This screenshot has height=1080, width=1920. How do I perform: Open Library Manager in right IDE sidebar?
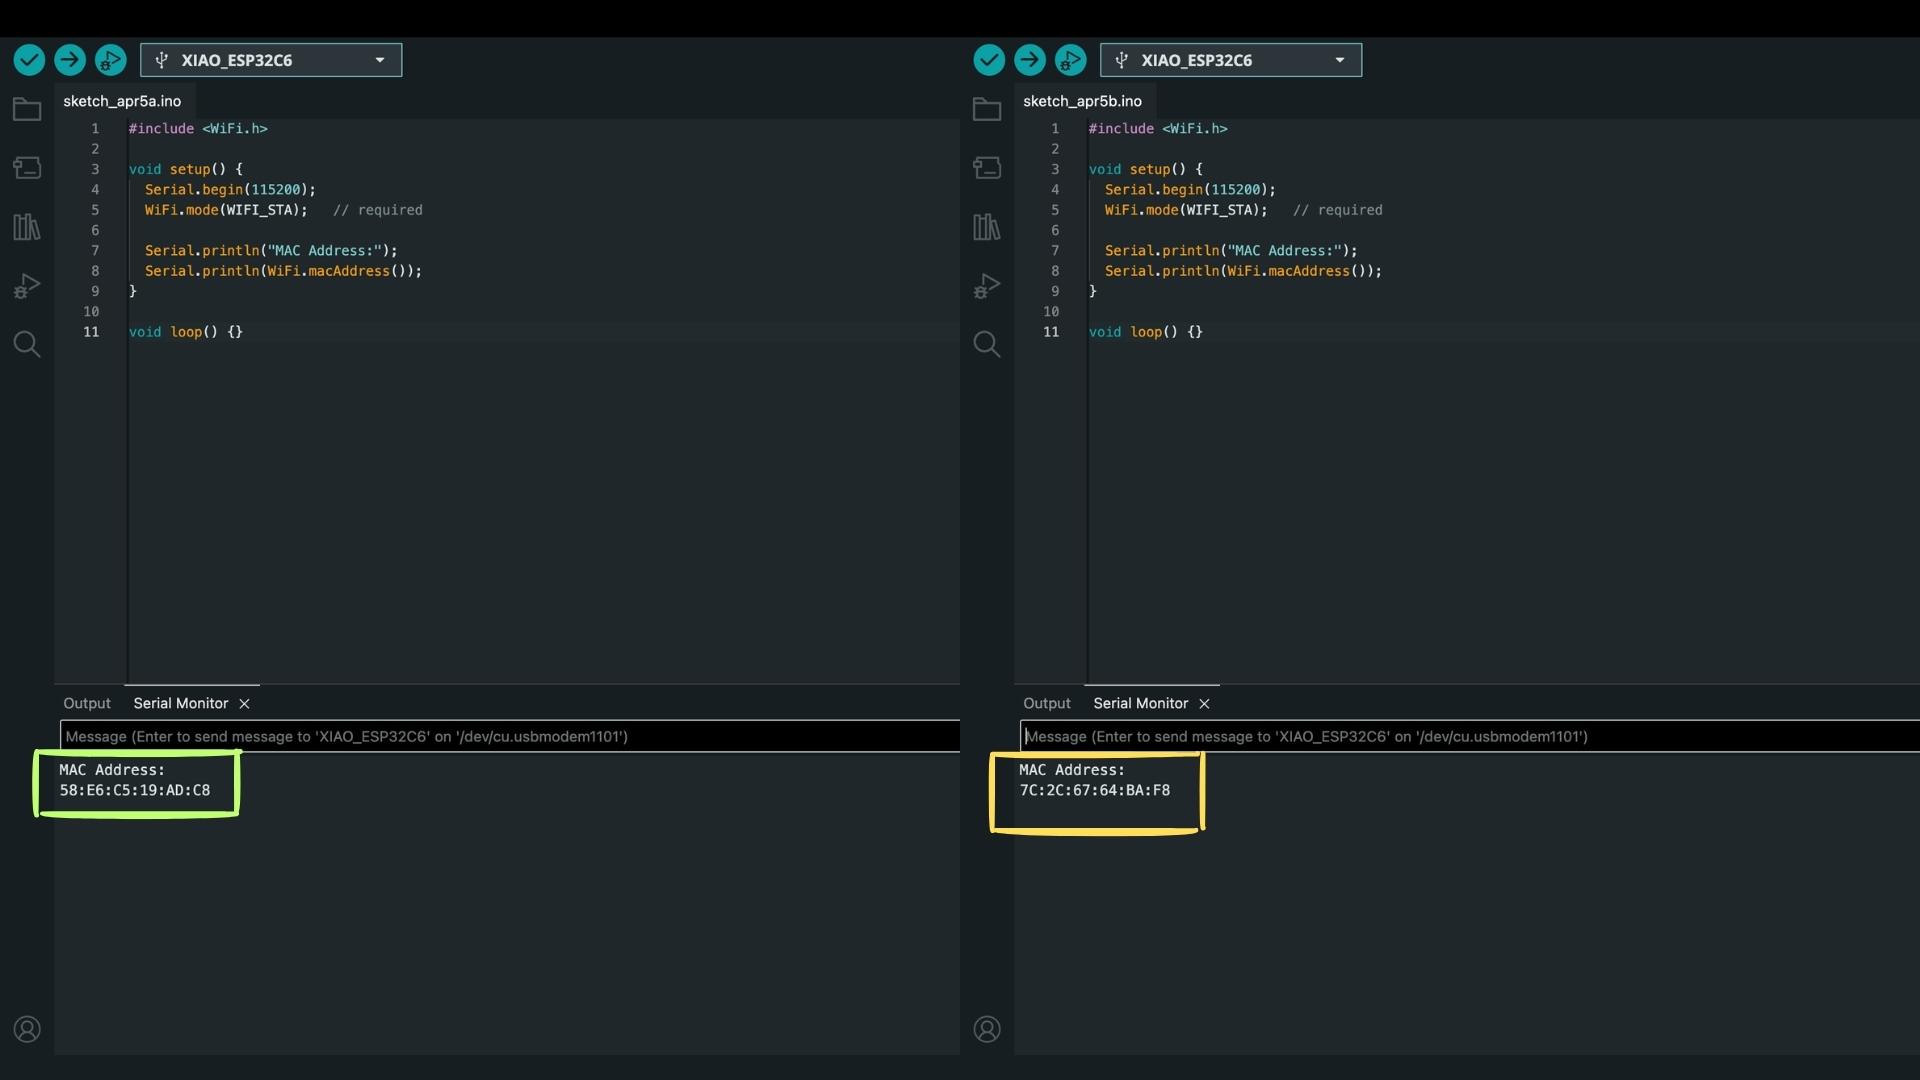(987, 227)
